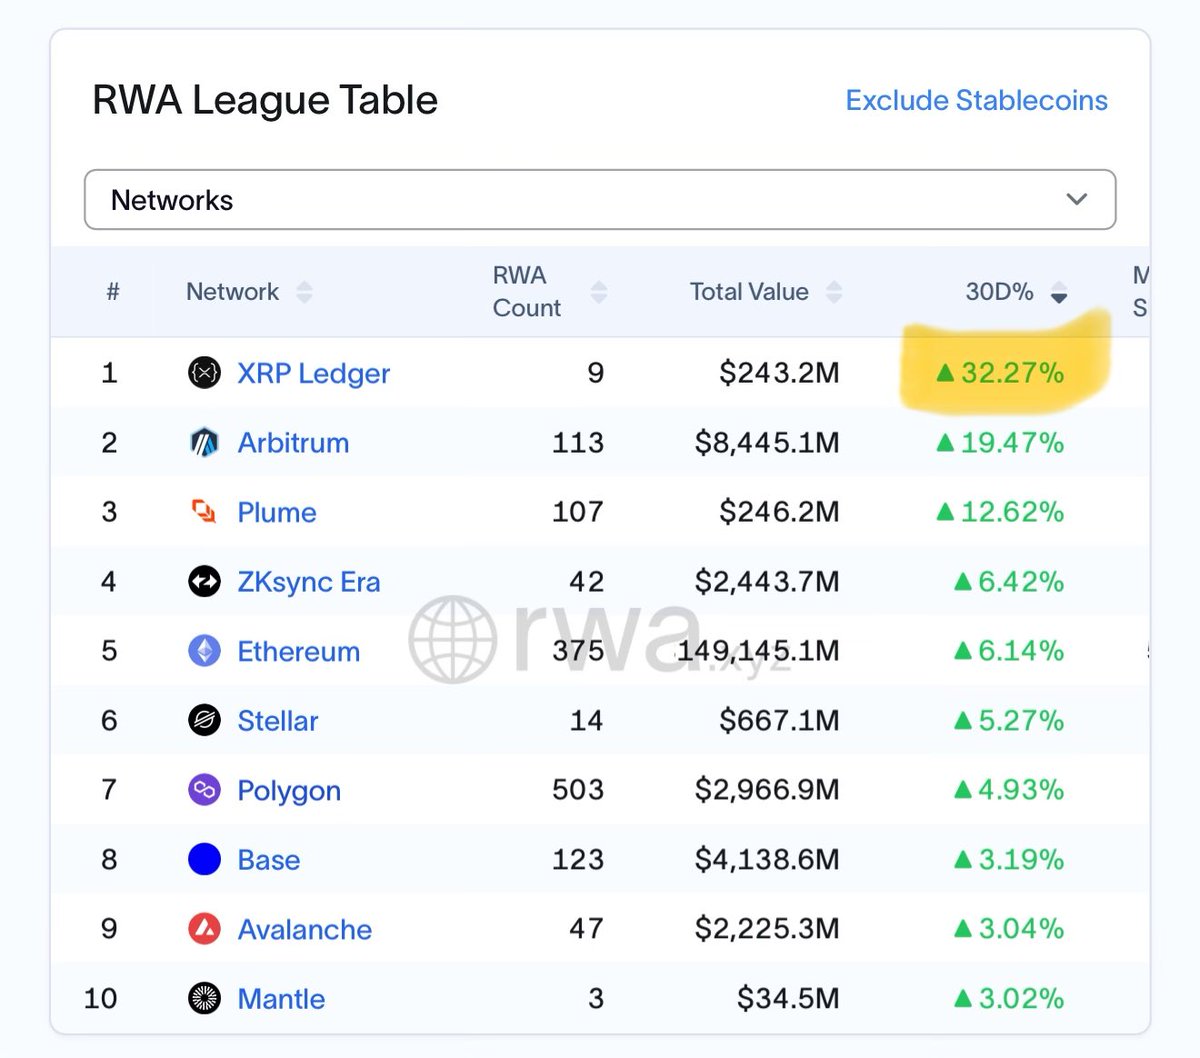Screen dimensions: 1200x1058
Task: Select Avalanche's $2,225.3M total value
Action: (x=767, y=929)
